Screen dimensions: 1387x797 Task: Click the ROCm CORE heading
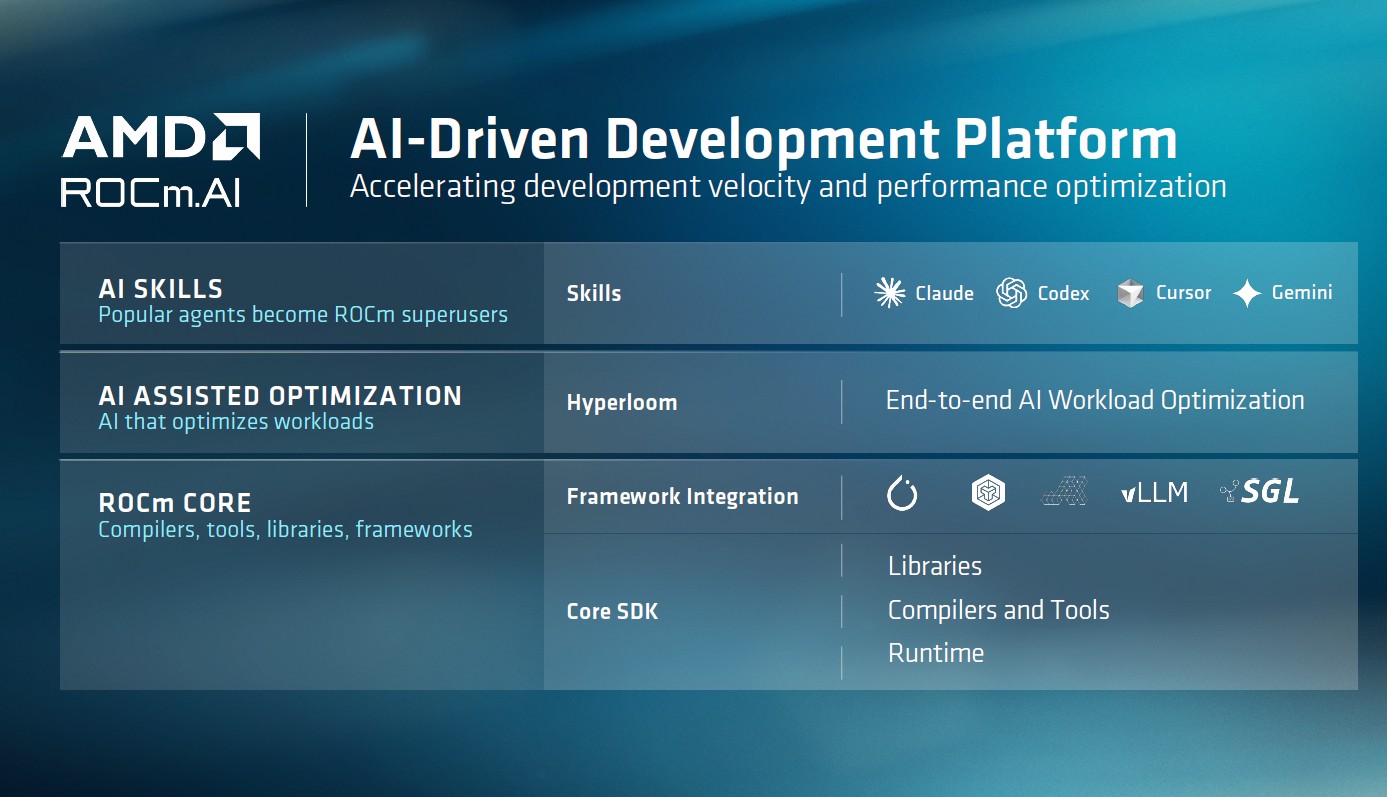[x=175, y=503]
